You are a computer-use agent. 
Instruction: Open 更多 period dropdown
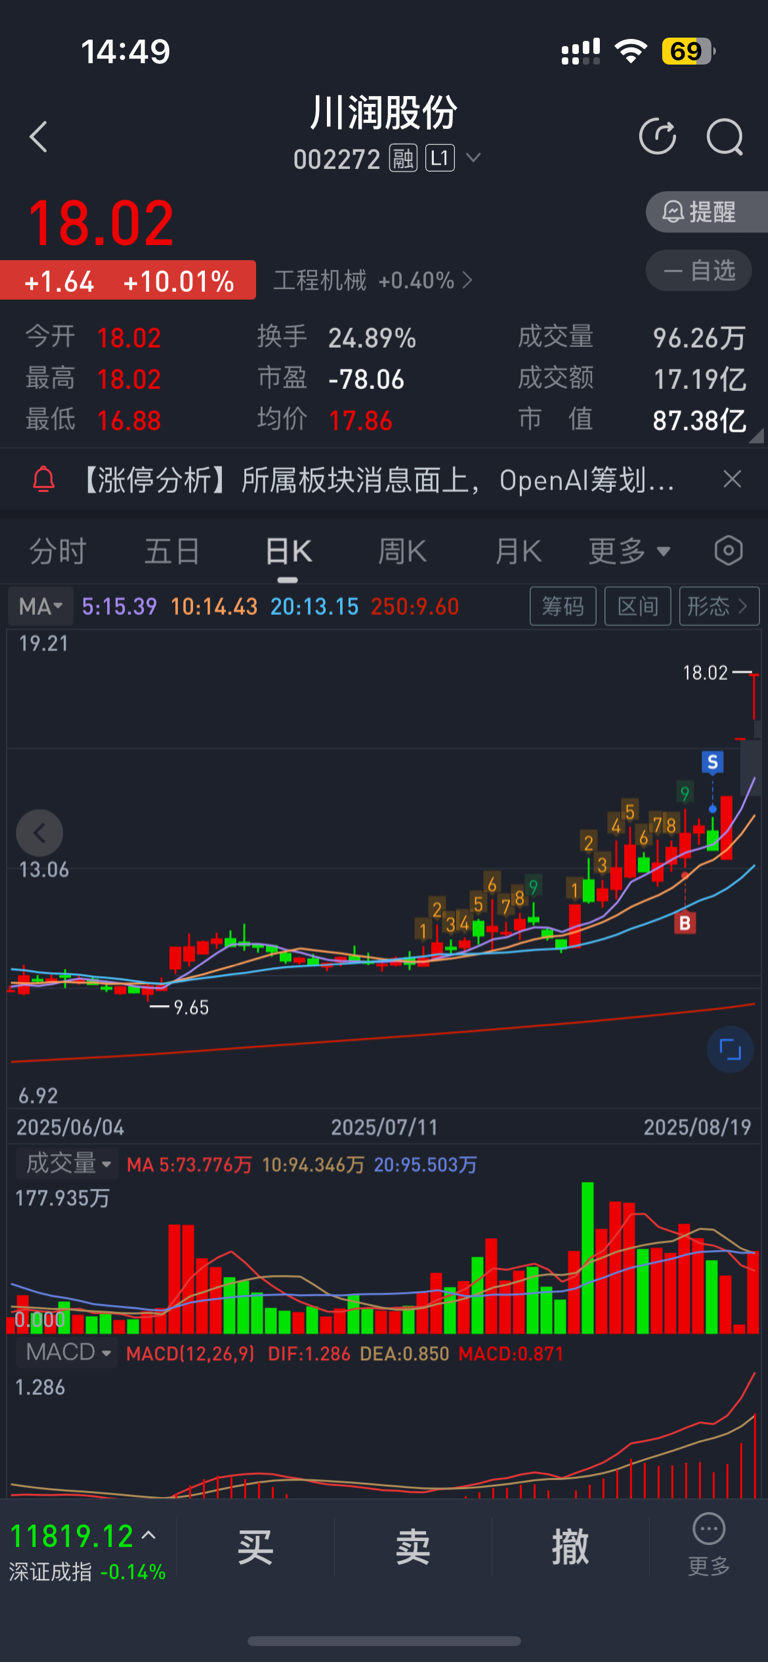(x=629, y=551)
